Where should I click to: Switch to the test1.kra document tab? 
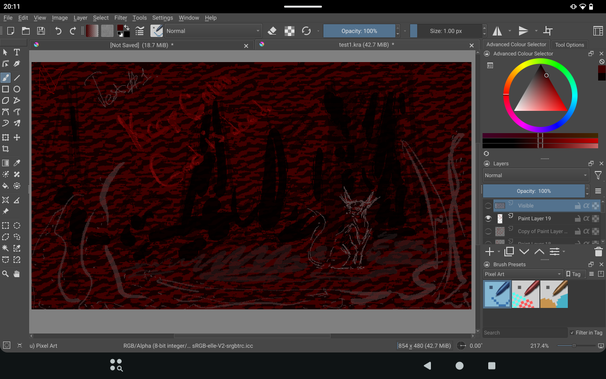tap(366, 45)
